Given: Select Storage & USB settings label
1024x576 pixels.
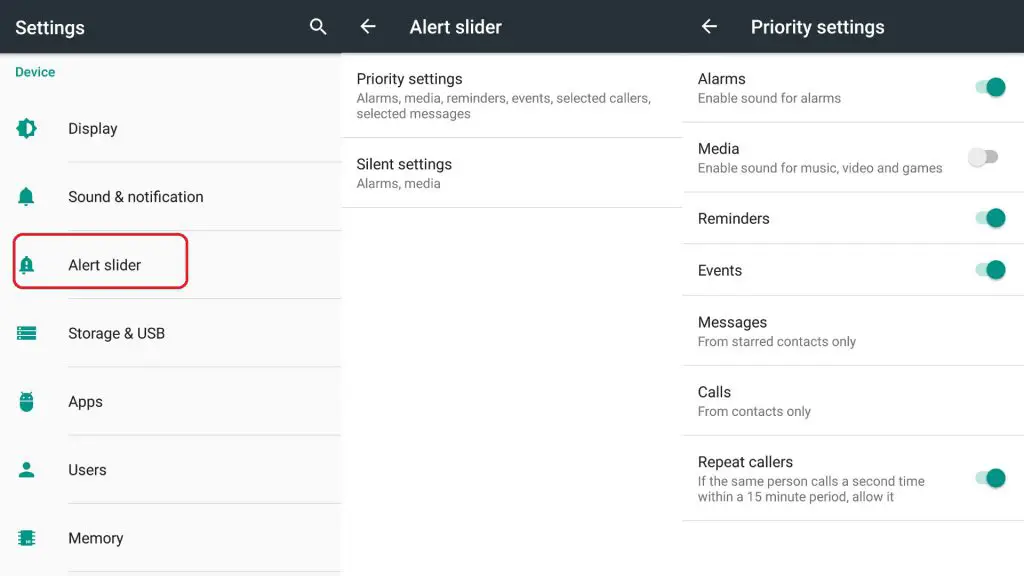Looking at the screenshot, I should click(x=116, y=333).
